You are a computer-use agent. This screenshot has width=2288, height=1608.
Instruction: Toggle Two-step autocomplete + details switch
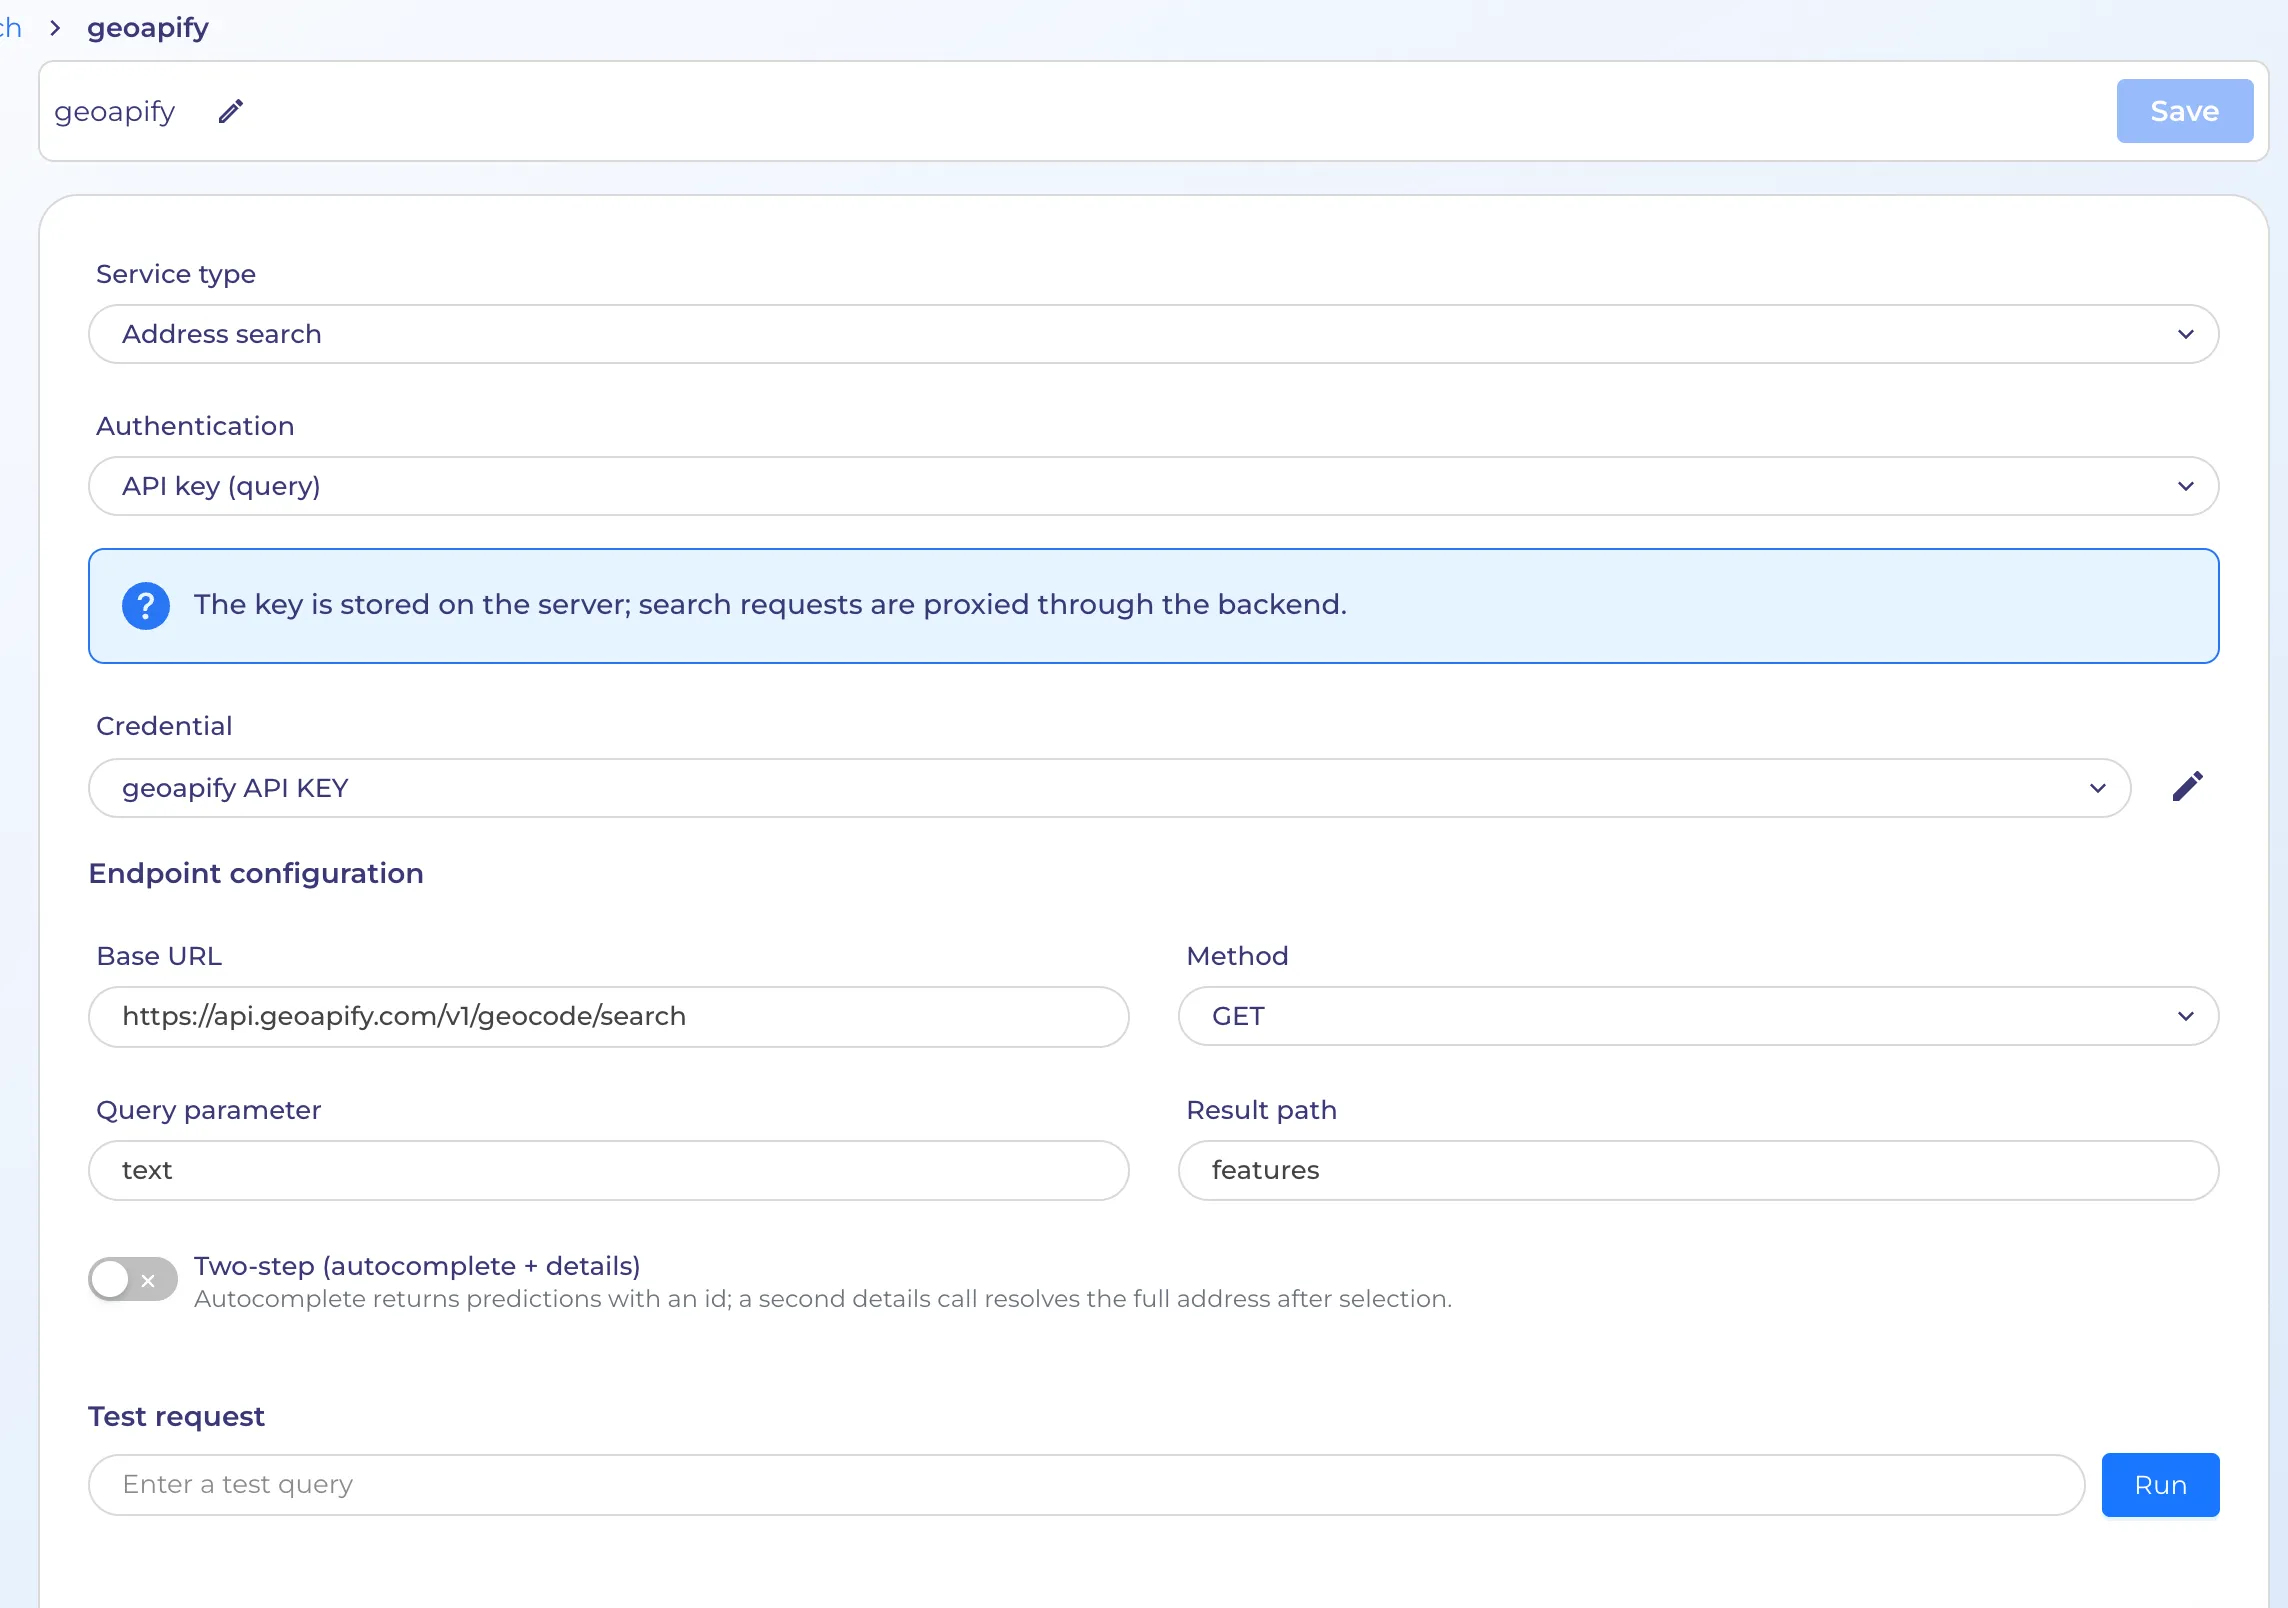coord(133,1279)
